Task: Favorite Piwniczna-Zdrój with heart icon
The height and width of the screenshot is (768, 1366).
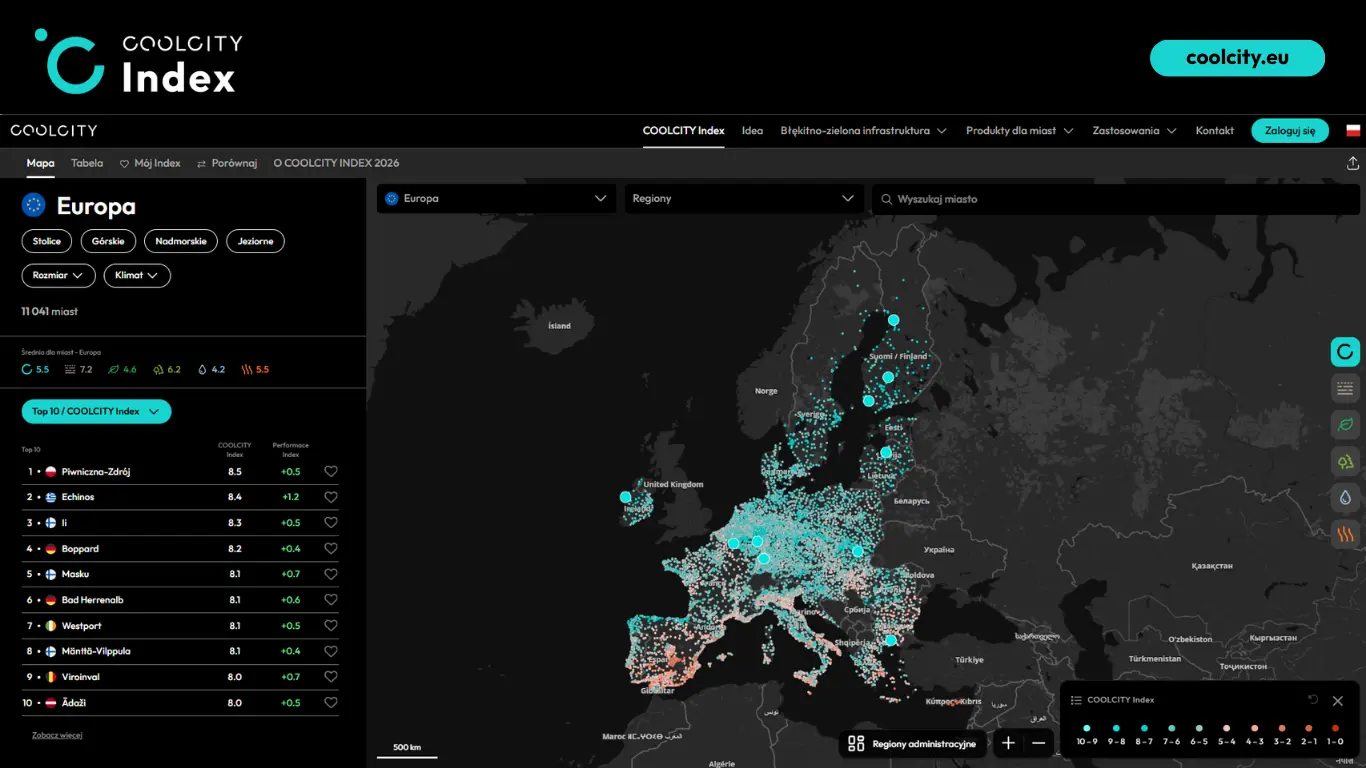Action: pyautogui.click(x=331, y=472)
